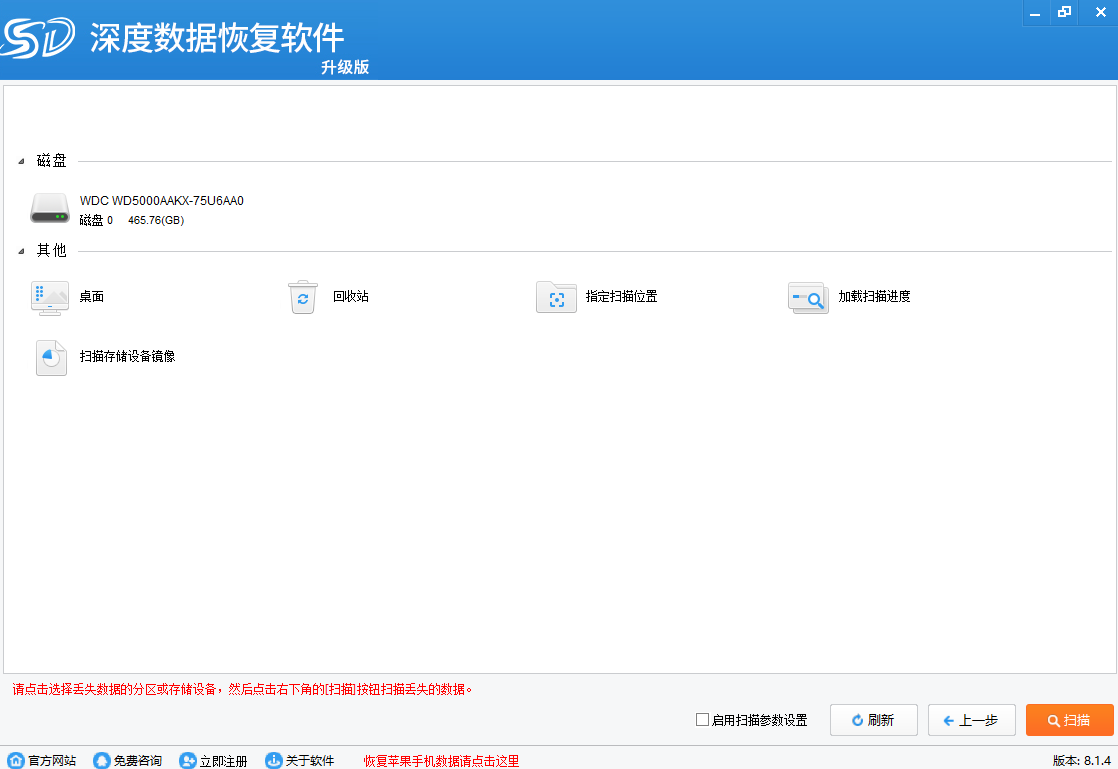Select the 加载扫描进度 label
Screen dimensions: 1118x769
point(874,296)
